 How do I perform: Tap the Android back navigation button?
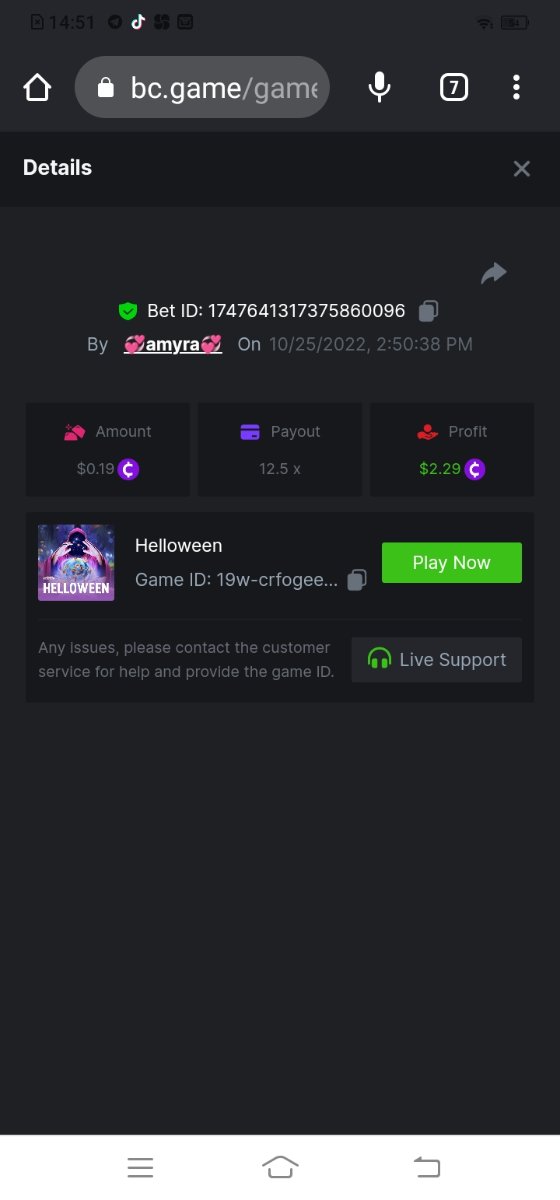pyautogui.click(x=426, y=1167)
